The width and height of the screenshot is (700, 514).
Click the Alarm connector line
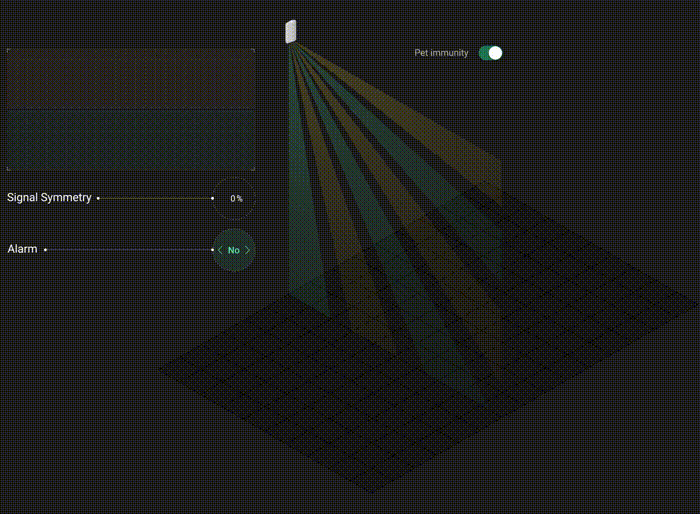coord(129,250)
